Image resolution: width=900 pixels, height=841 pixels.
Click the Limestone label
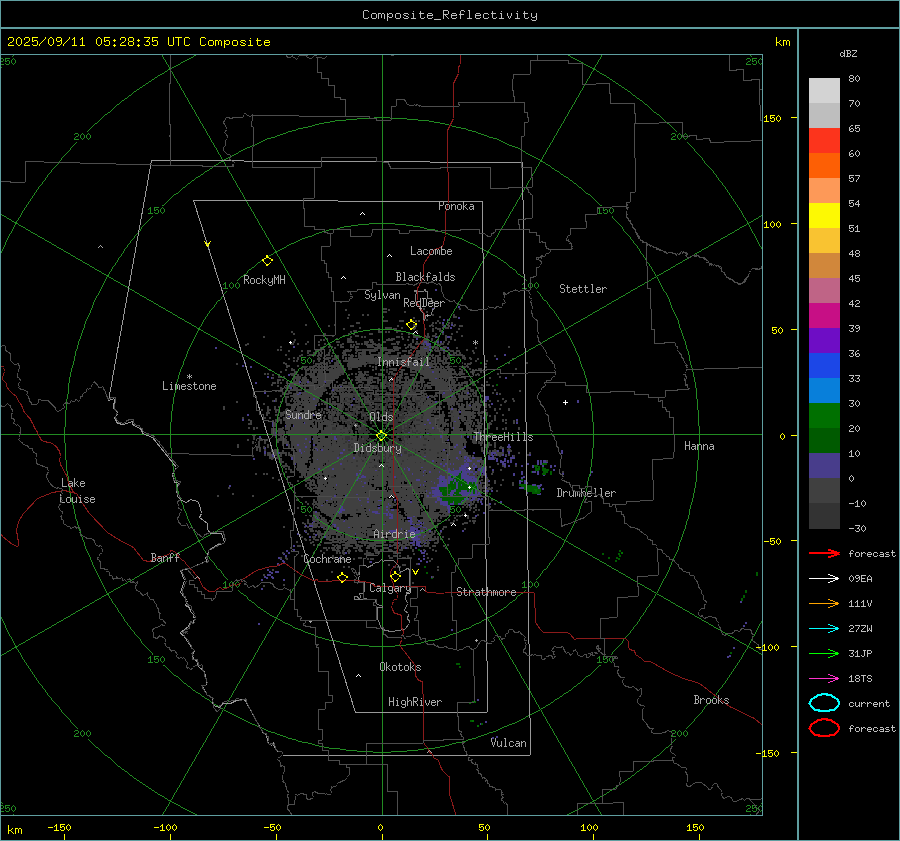click(x=189, y=386)
